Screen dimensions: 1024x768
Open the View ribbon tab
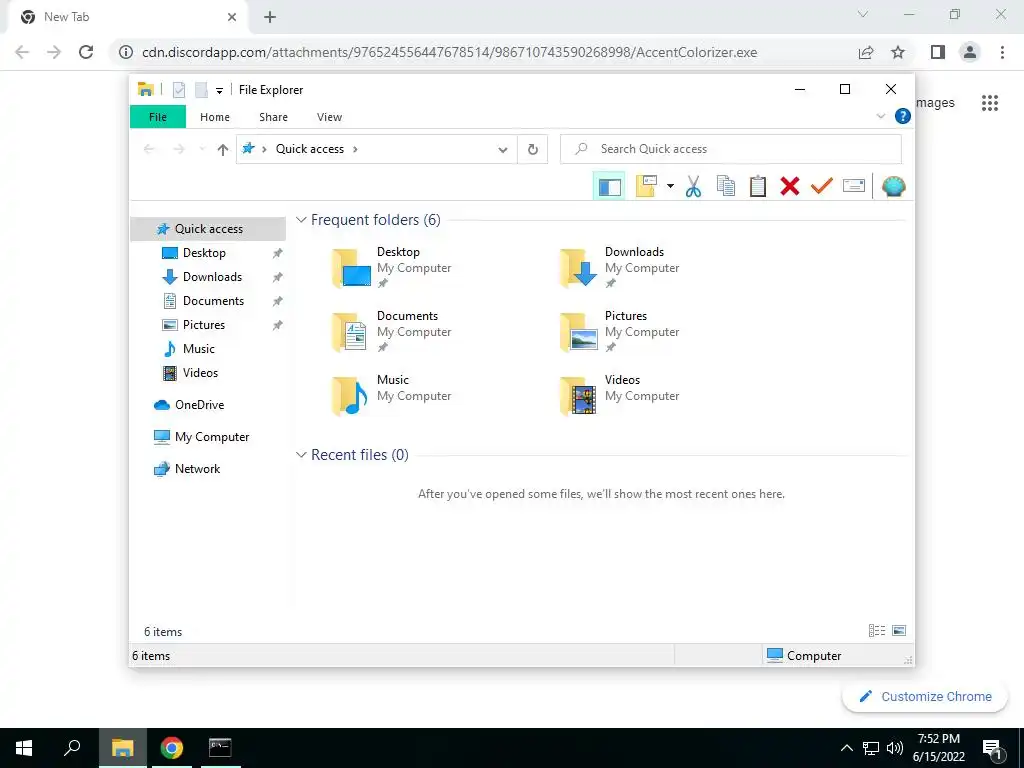click(x=329, y=117)
